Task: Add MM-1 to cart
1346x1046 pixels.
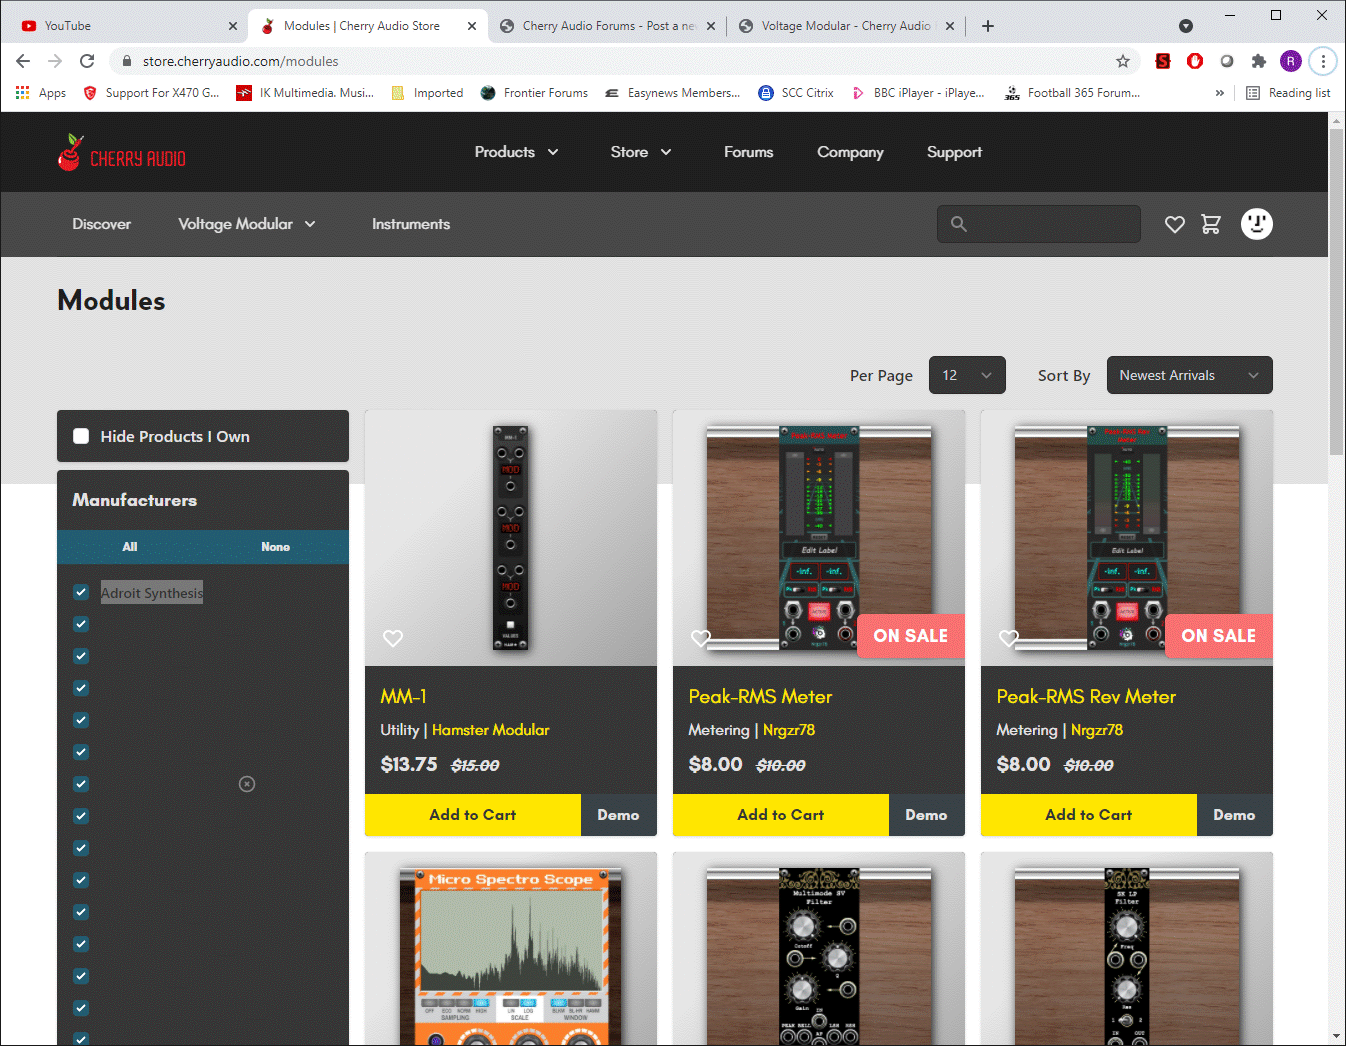Action: [473, 815]
